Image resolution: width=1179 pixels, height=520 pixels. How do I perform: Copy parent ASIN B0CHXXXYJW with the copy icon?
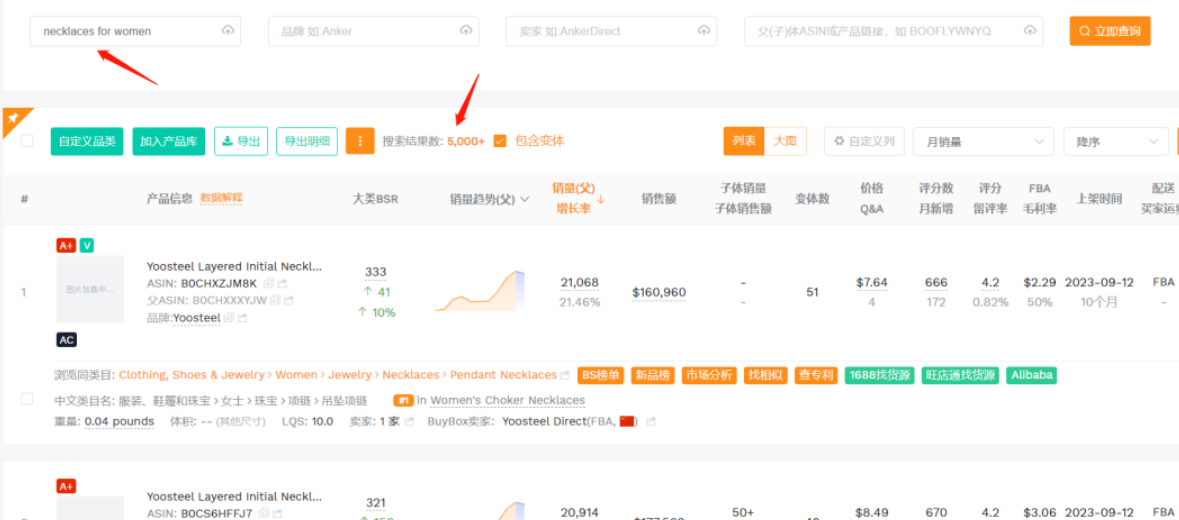coord(275,301)
